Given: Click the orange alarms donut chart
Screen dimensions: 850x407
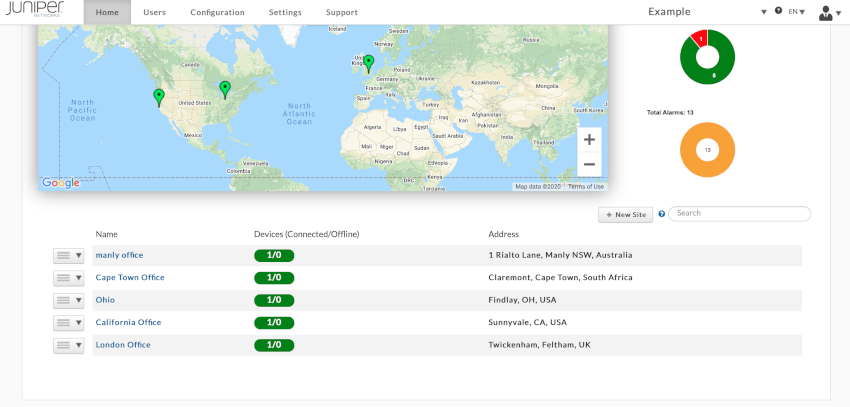Looking at the screenshot, I should [x=707, y=169].
